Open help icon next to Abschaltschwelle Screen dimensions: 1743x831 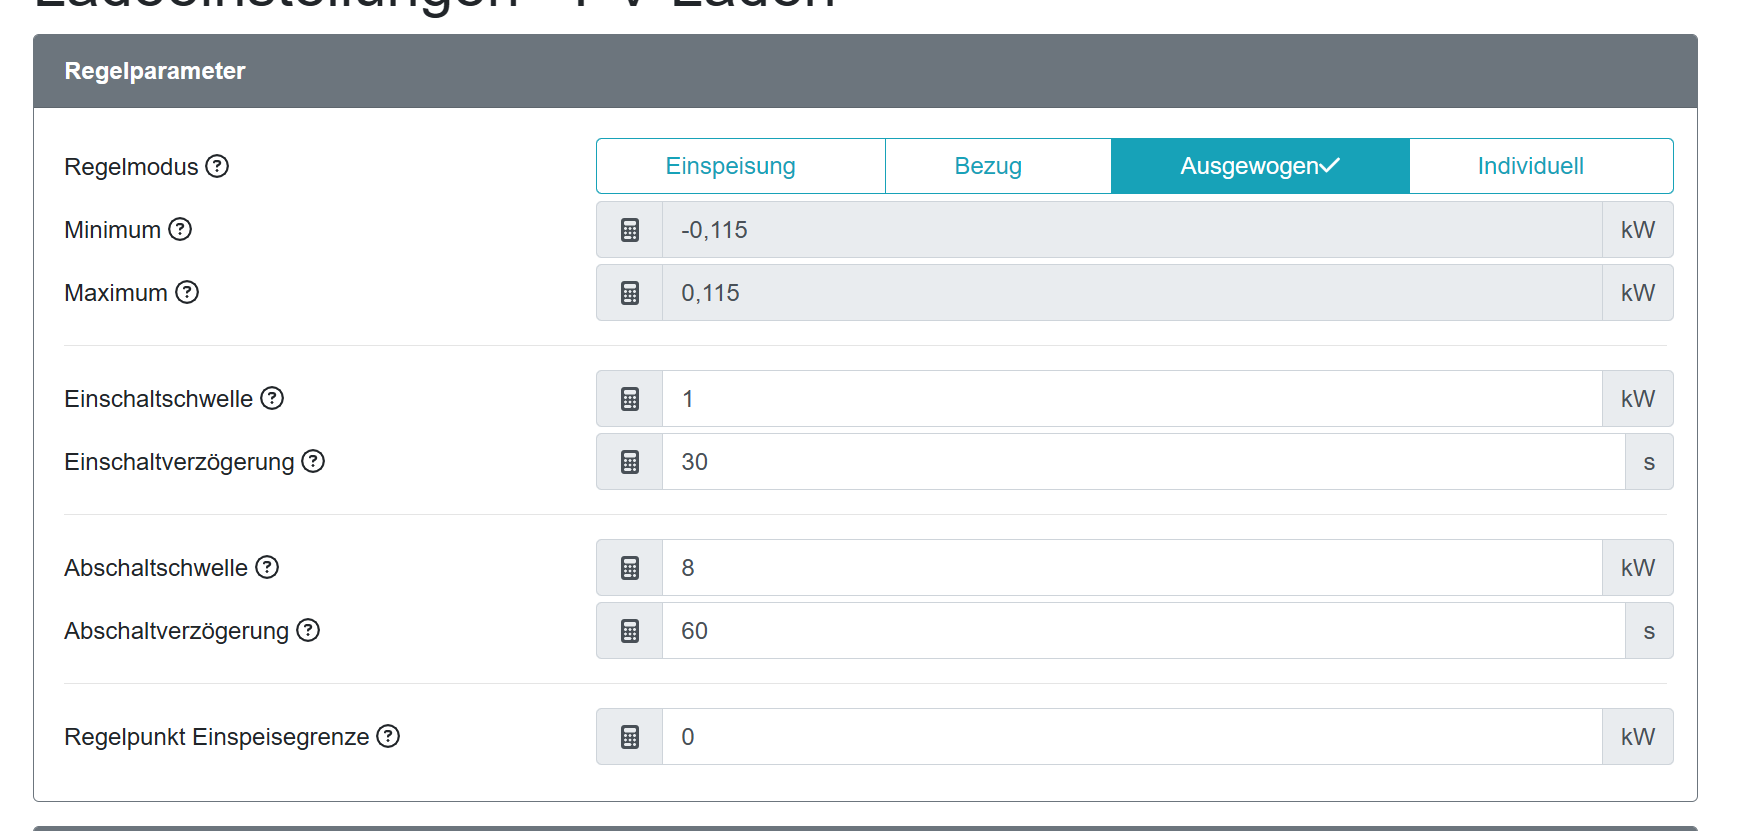click(267, 567)
